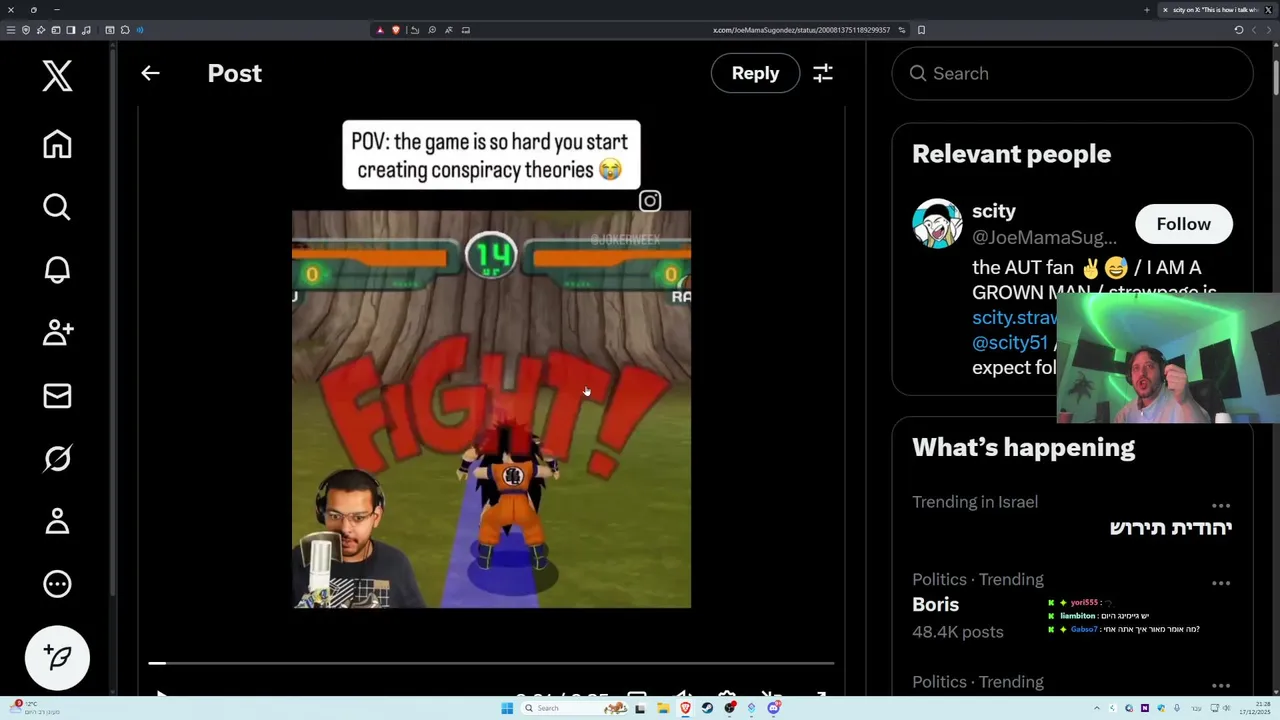Compose new post with feather button
This screenshot has height=720, width=1280.
[57, 658]
